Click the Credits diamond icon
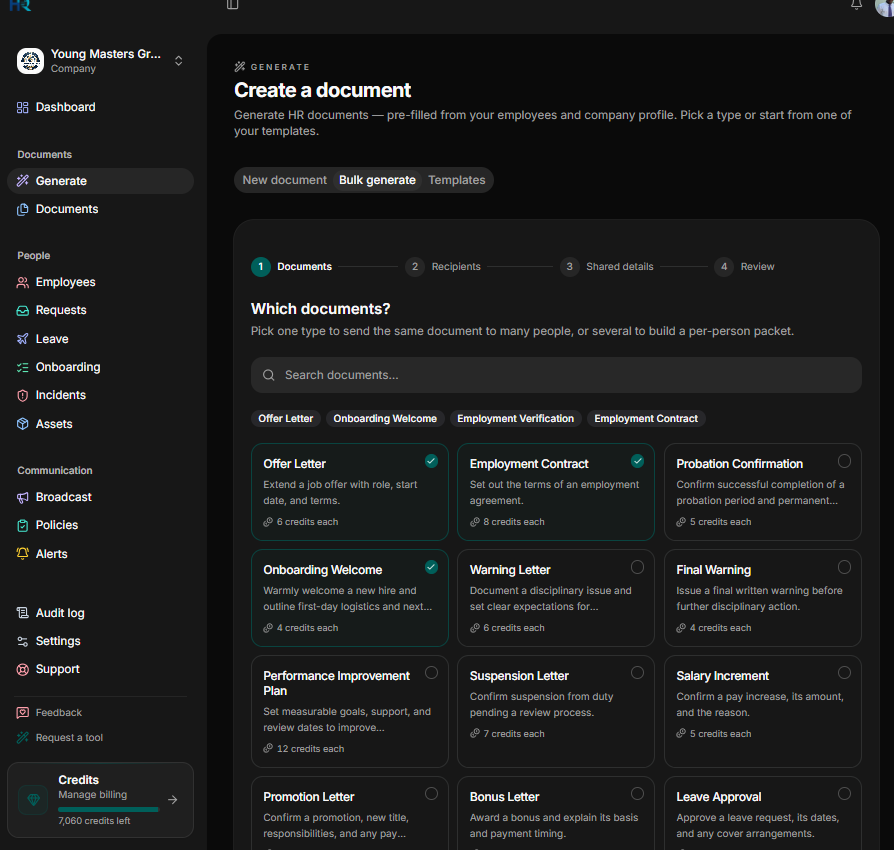Screen dimensions: 894x850 click(34, 800)
